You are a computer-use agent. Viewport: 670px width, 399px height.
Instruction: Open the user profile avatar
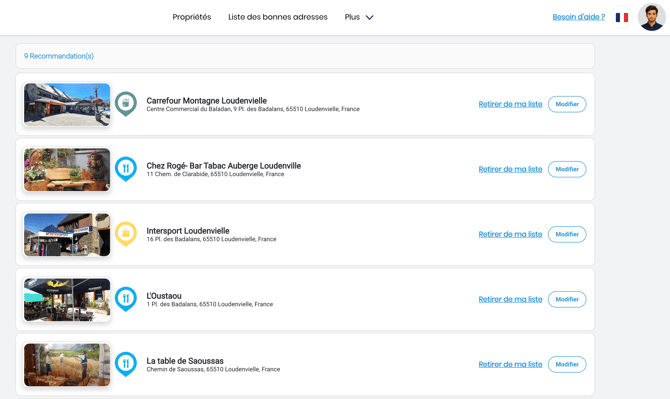tap(652, 17)
